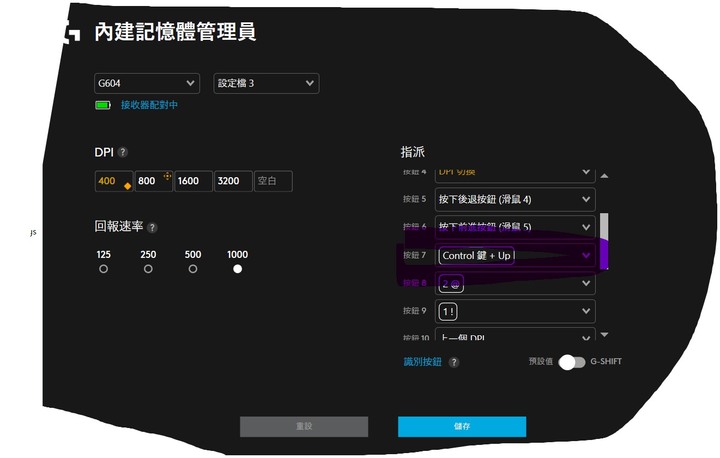Click the 按鈕 9 row label
720x458 pixels.
pyautogui.click(x=415, y=311)
